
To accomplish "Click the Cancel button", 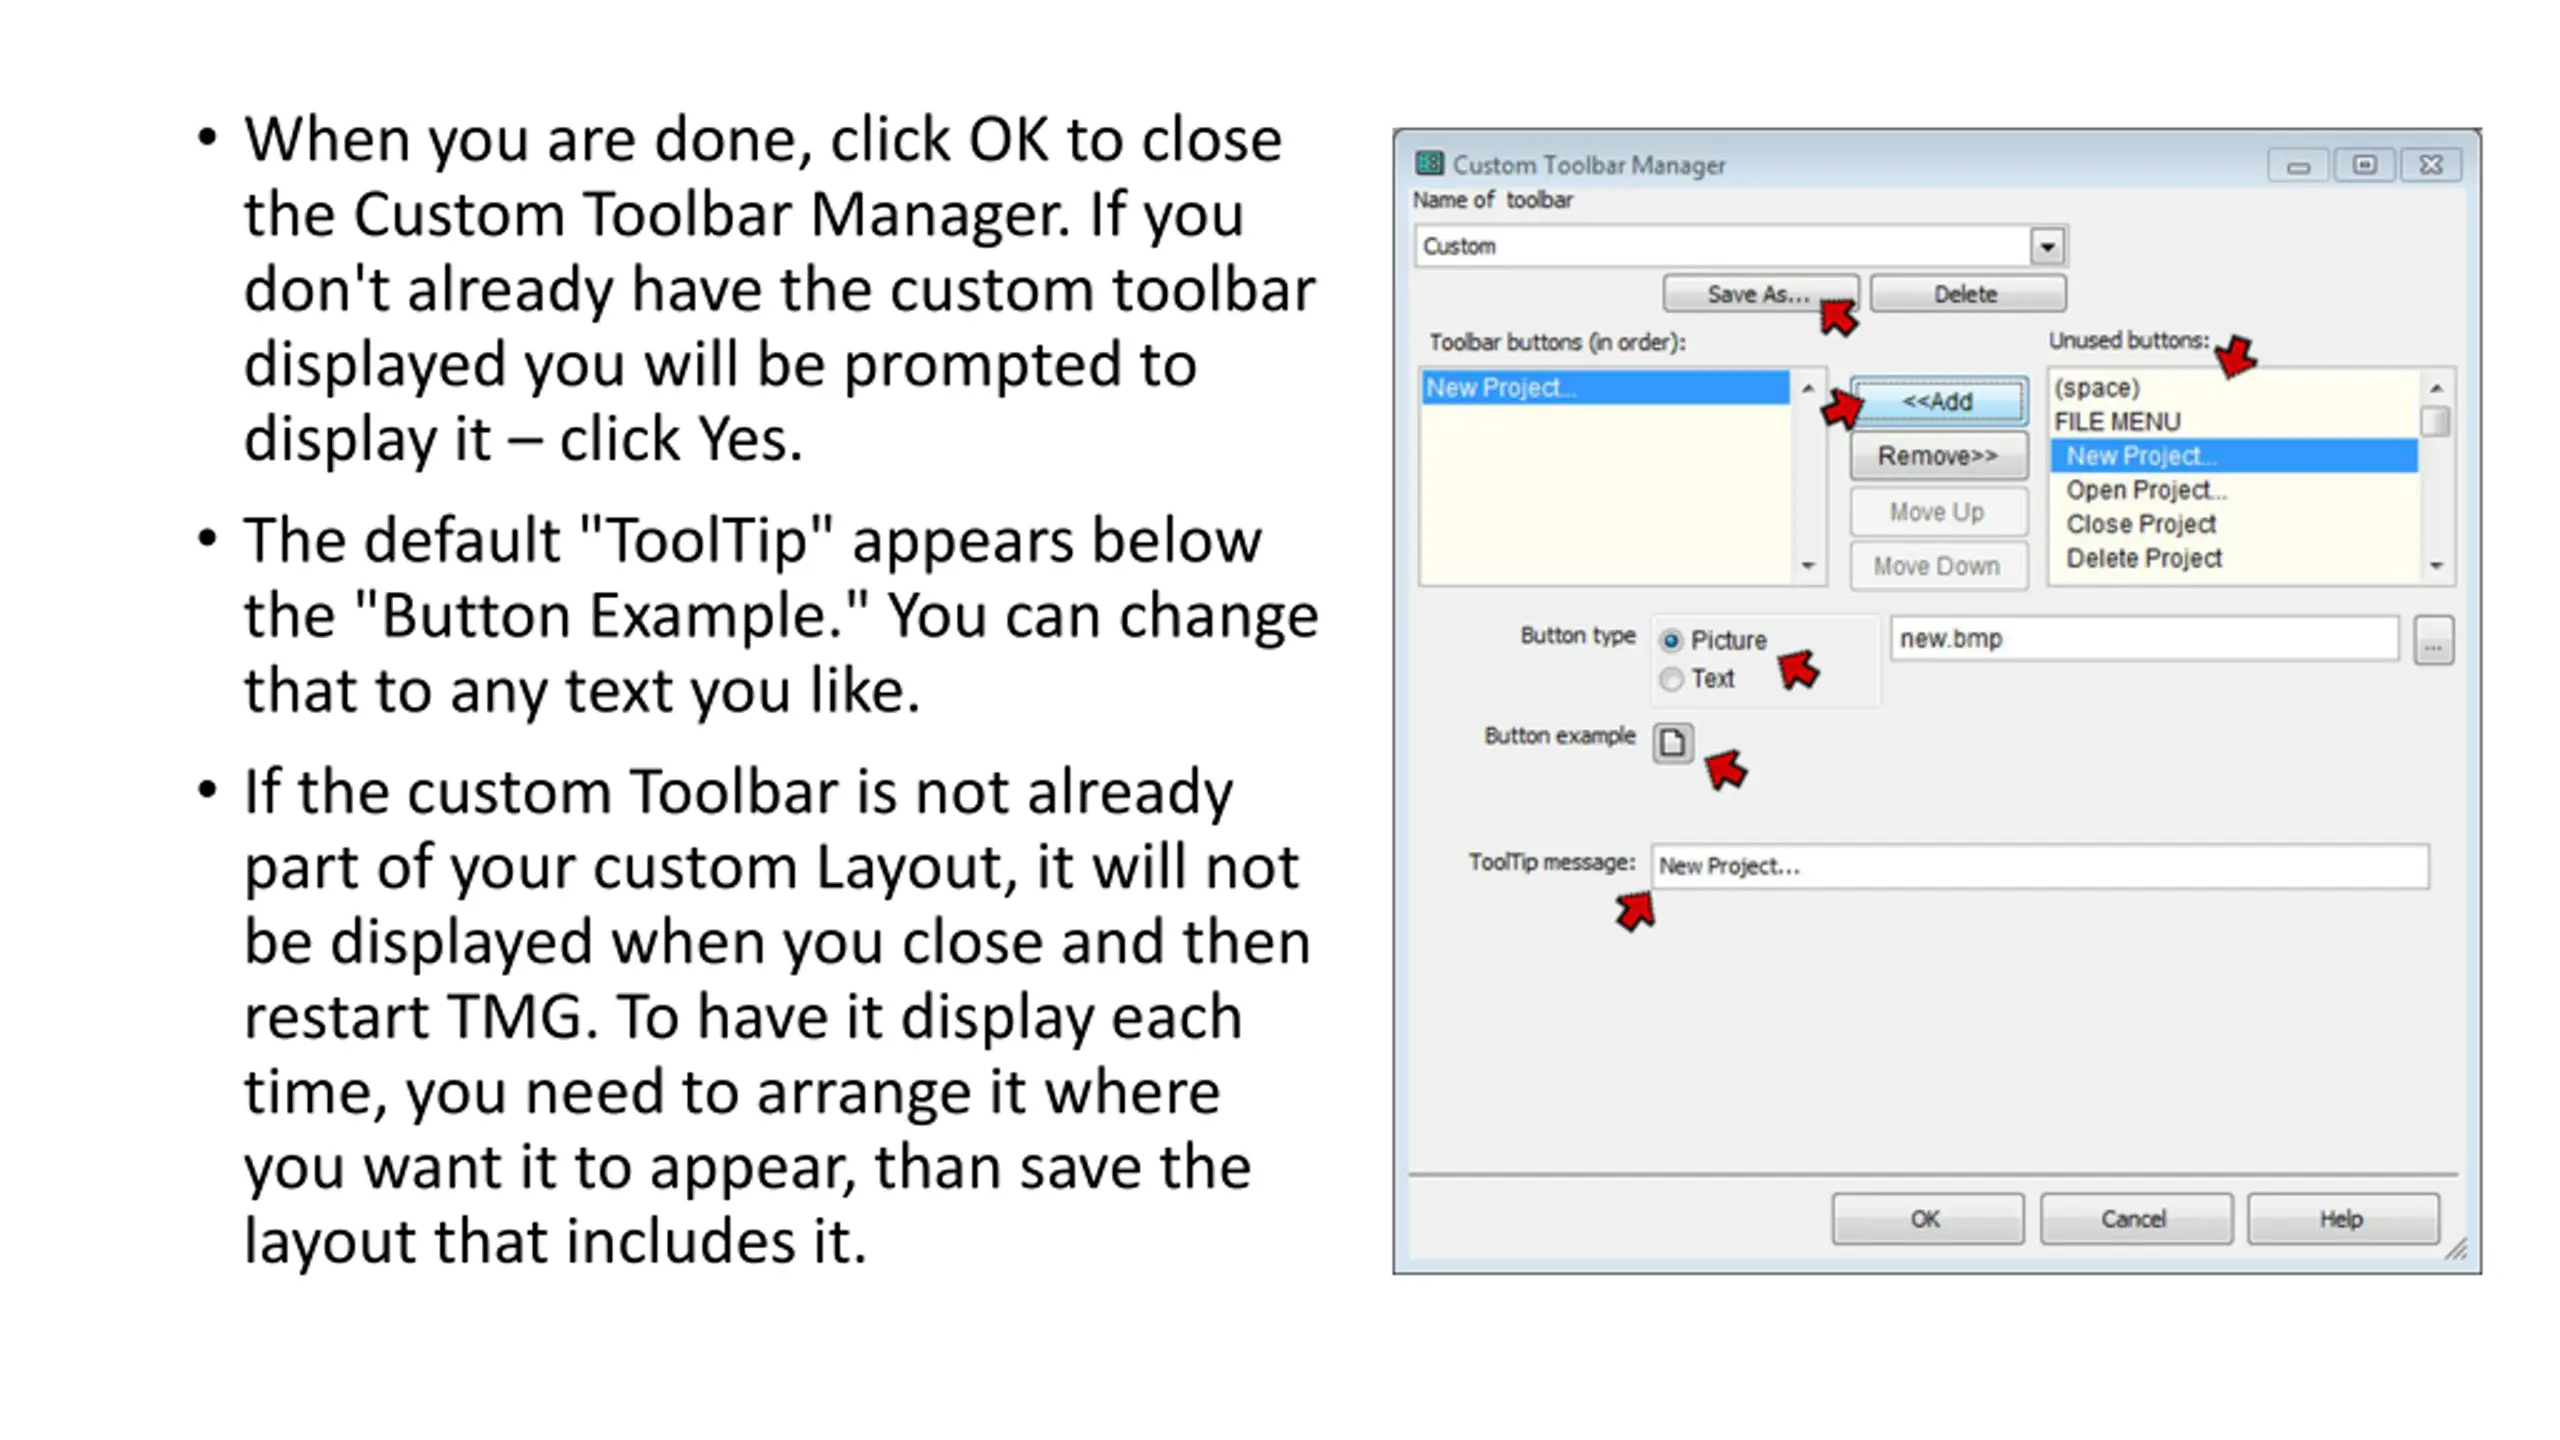I will point(2135,1219).
